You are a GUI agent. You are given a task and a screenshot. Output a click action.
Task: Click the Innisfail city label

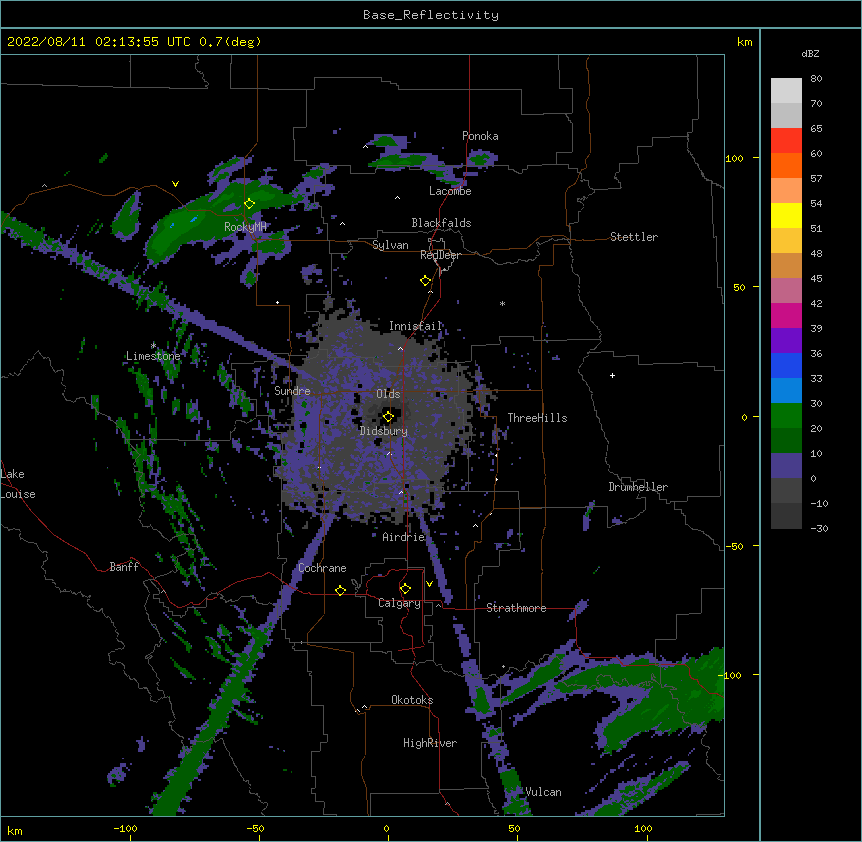point(415,326)
